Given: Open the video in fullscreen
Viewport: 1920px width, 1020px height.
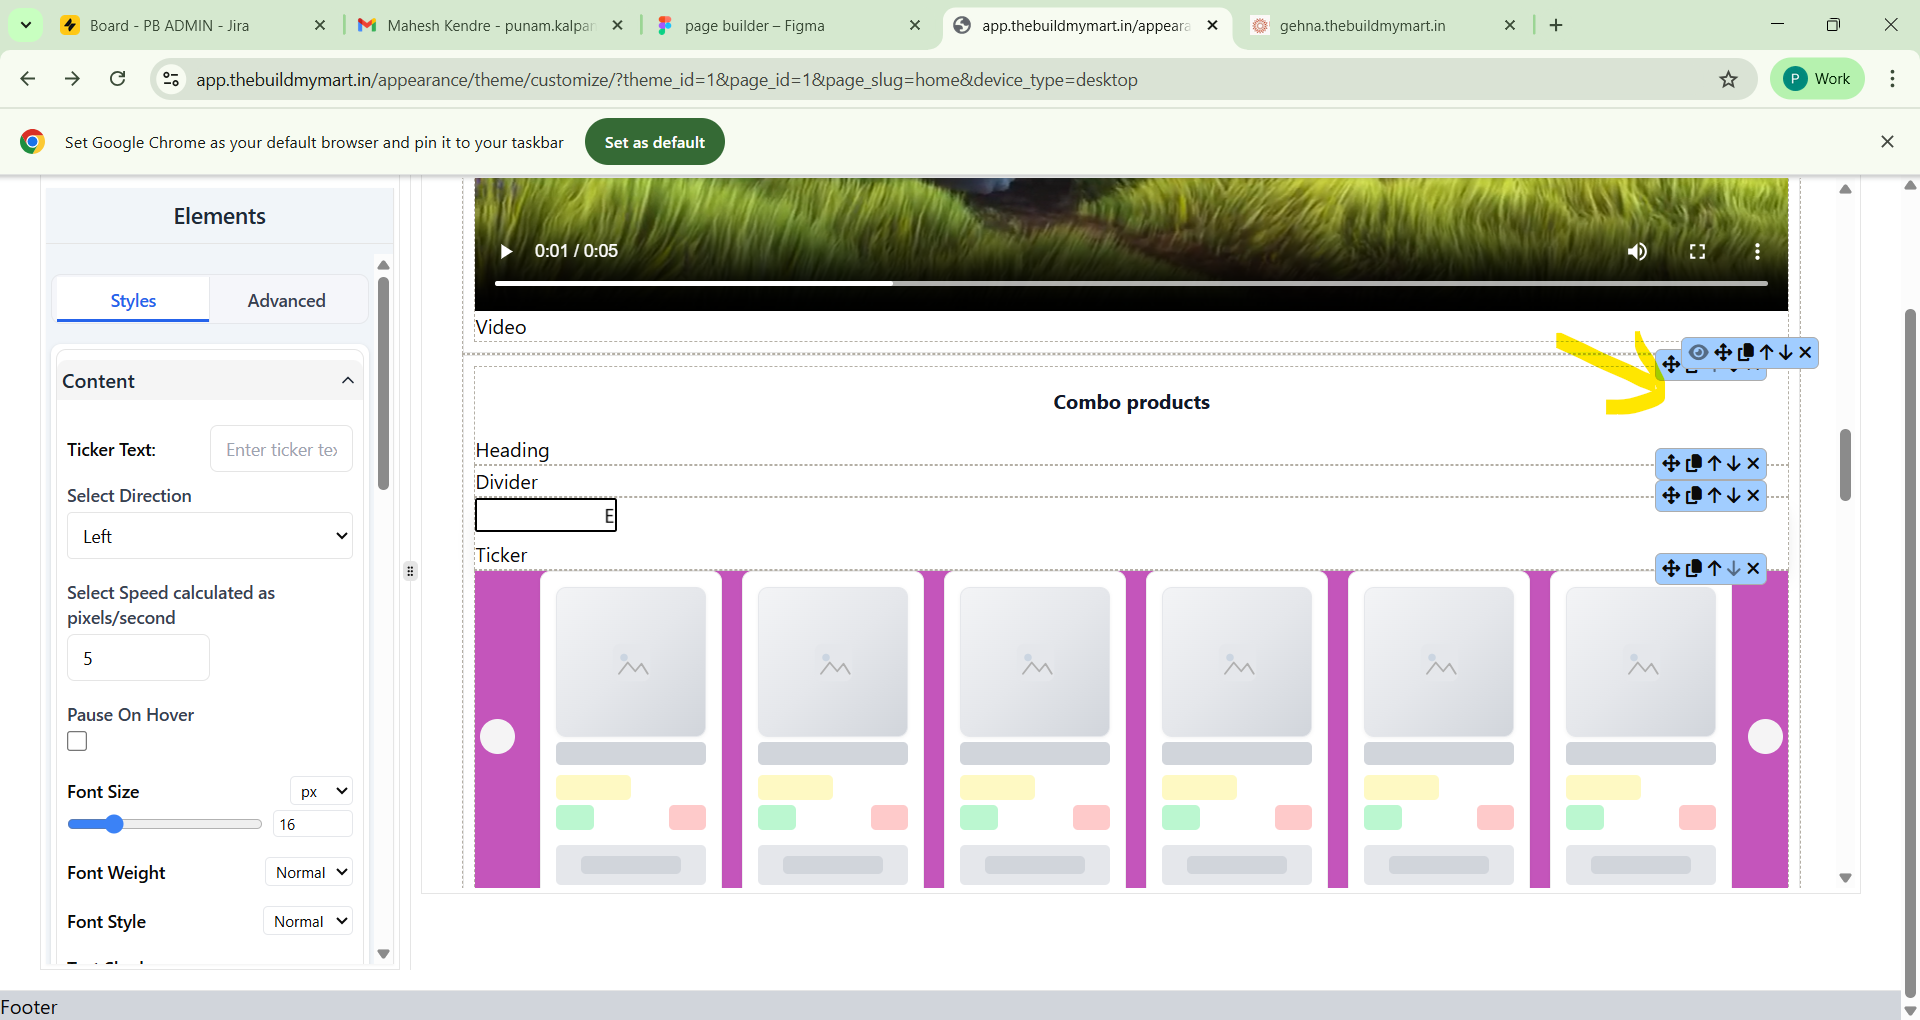Looking at the screenshot, I should click(1697, 251).
